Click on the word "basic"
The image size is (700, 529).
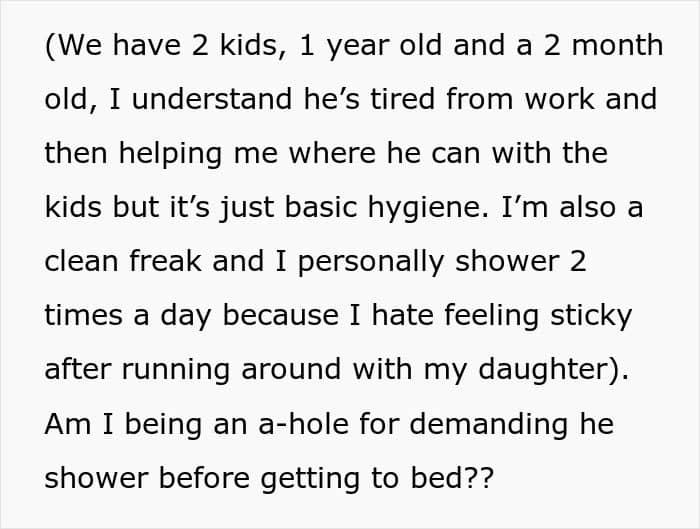(321, 207)
